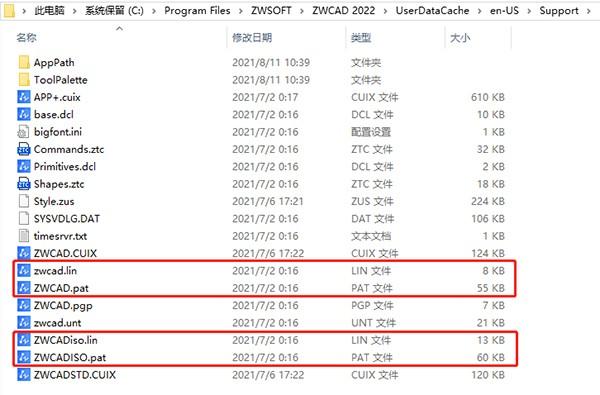Expand chevron after ZWSOFT breadcrumb
The height and width of the screenshot is (395, 600).
click(302, 11)
